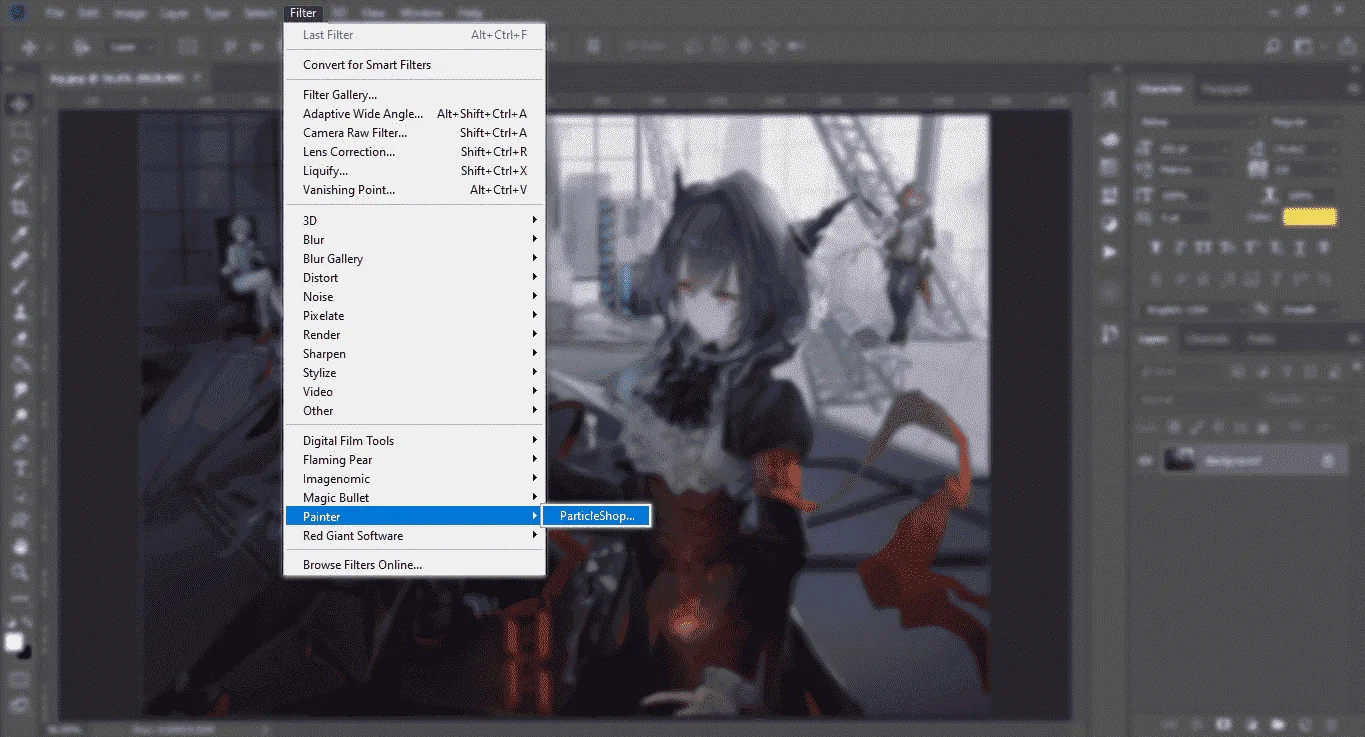The image size is (1365, 737).
Task: Expand the Distort submenu
Action: (x=415, y=278)
